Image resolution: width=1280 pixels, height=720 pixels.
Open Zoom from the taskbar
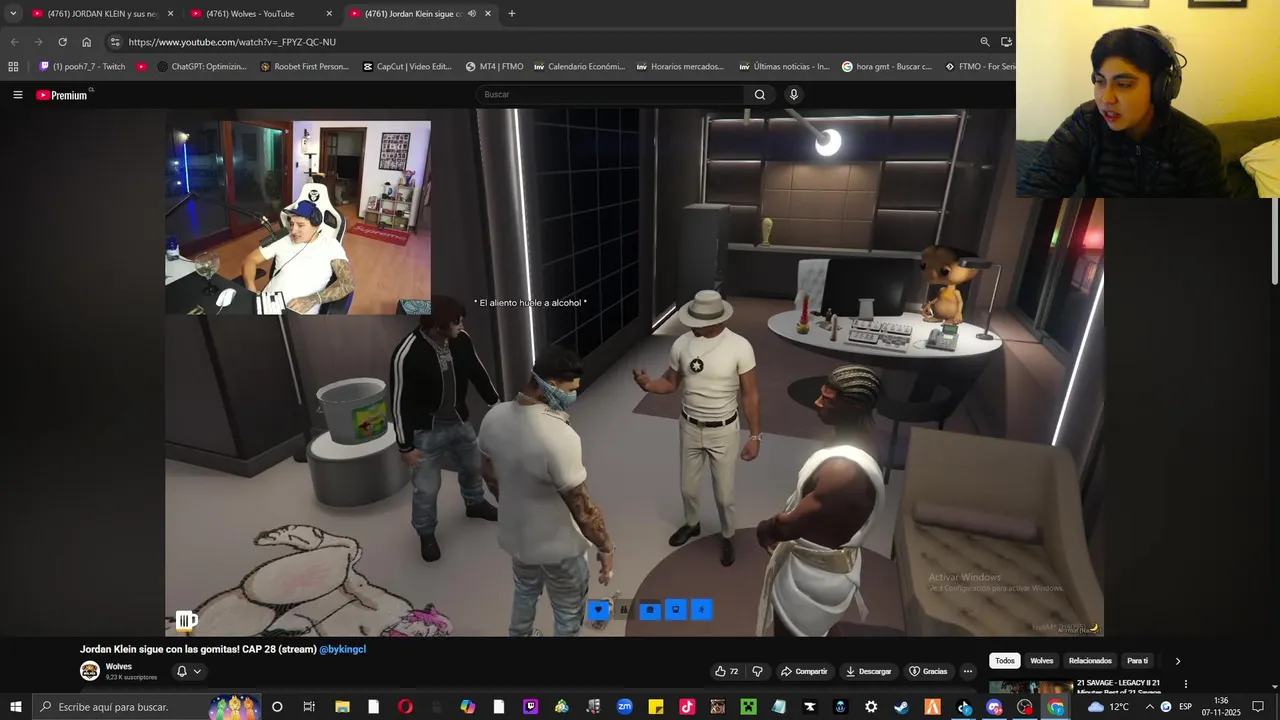click(x=624, y=707)
